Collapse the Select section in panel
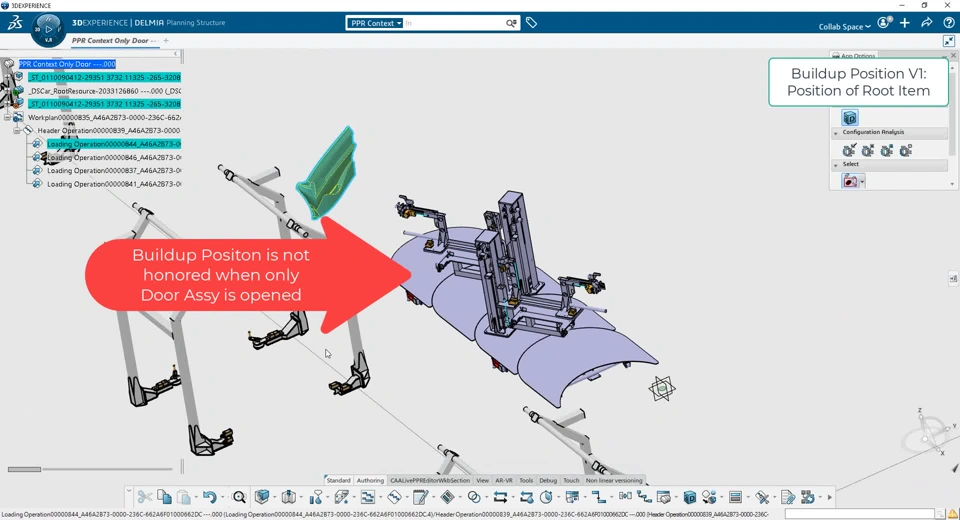 point(836,165)
